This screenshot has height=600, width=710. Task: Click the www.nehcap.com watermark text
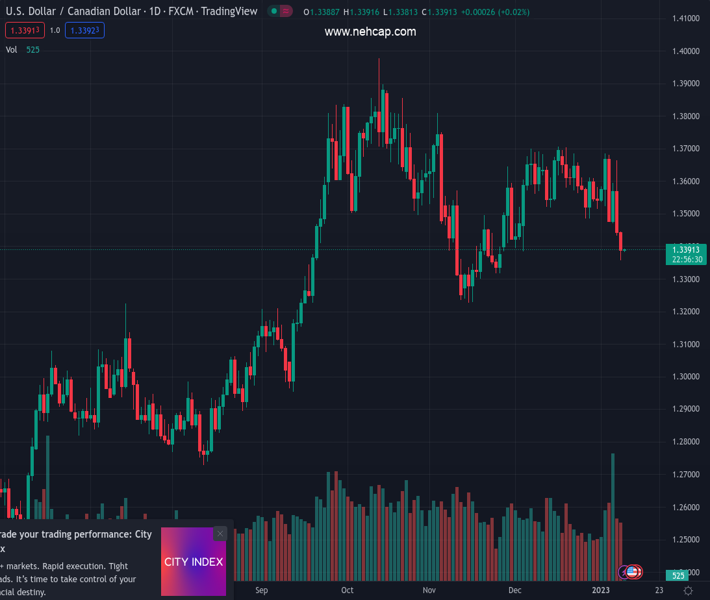pyautogui.click(x=370, y=32)
